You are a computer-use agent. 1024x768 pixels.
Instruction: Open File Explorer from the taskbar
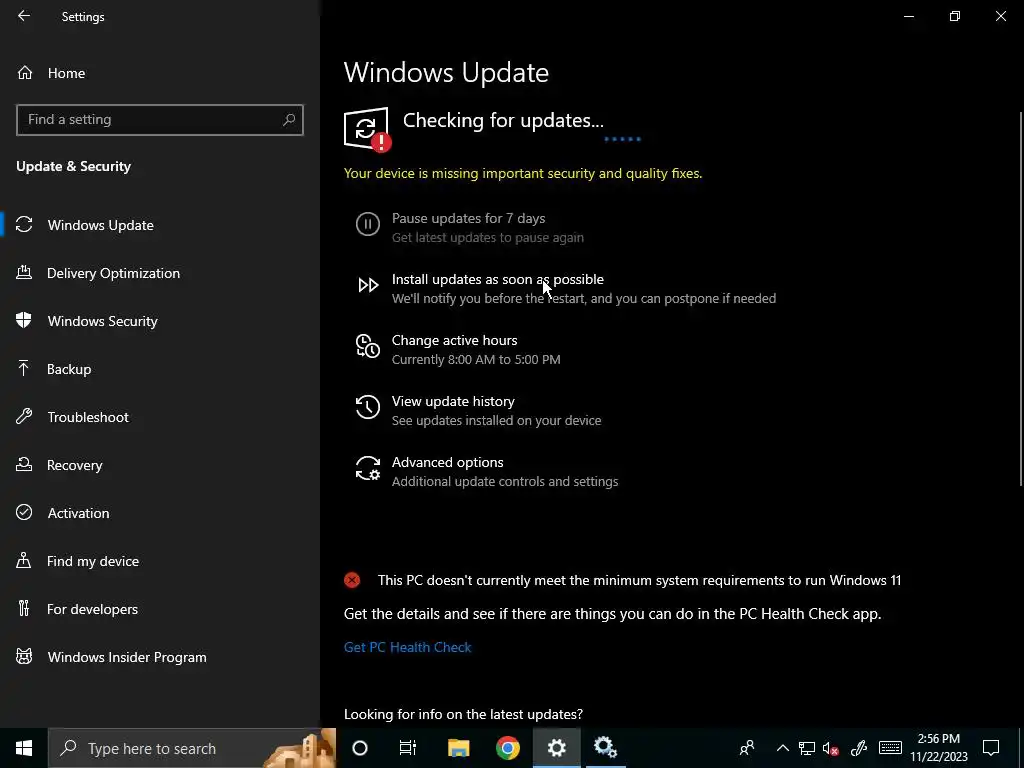pos(458,748)
